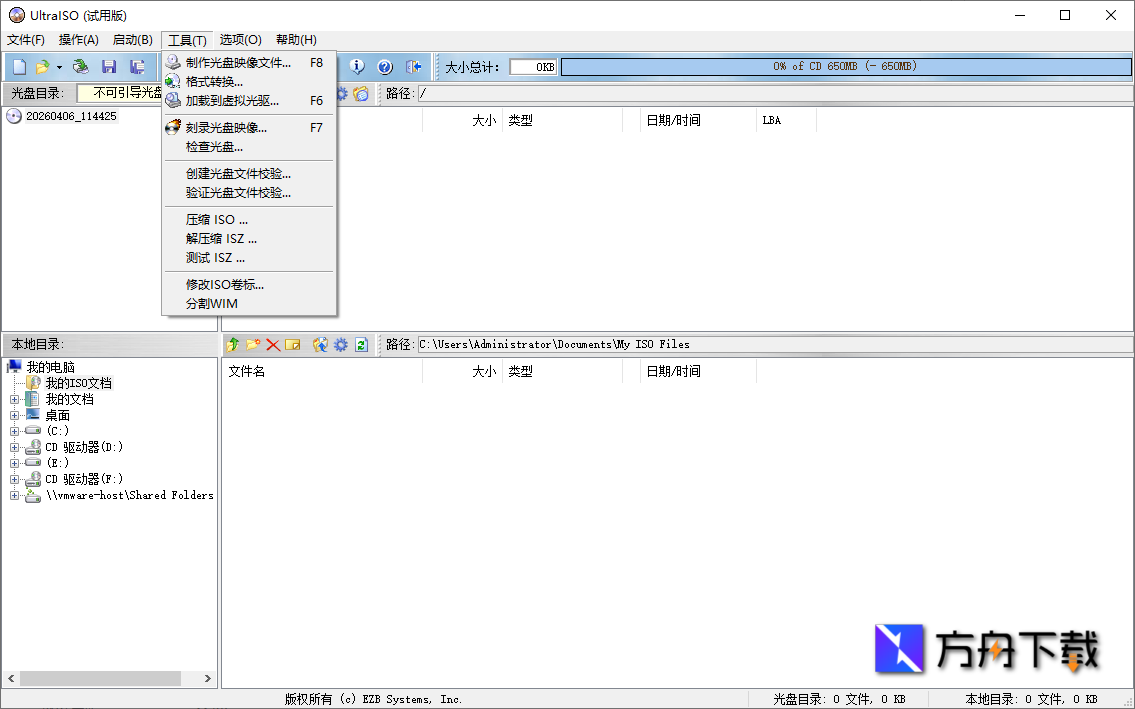Viewport: 1135px width, 709px height.
Task: Open an image file via toolbar icon
Action: [x=44, y=65]
